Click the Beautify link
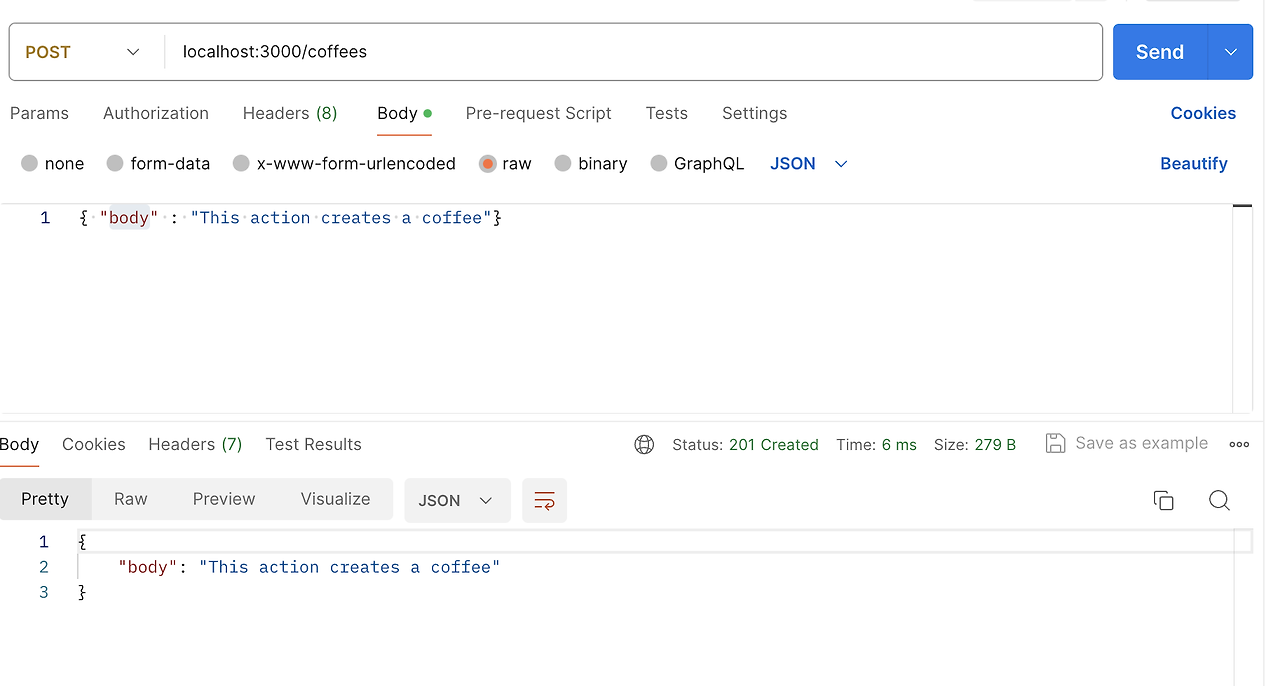Image resolution: width=1280 pixels, height=686 pixels. click(1194, 163)
